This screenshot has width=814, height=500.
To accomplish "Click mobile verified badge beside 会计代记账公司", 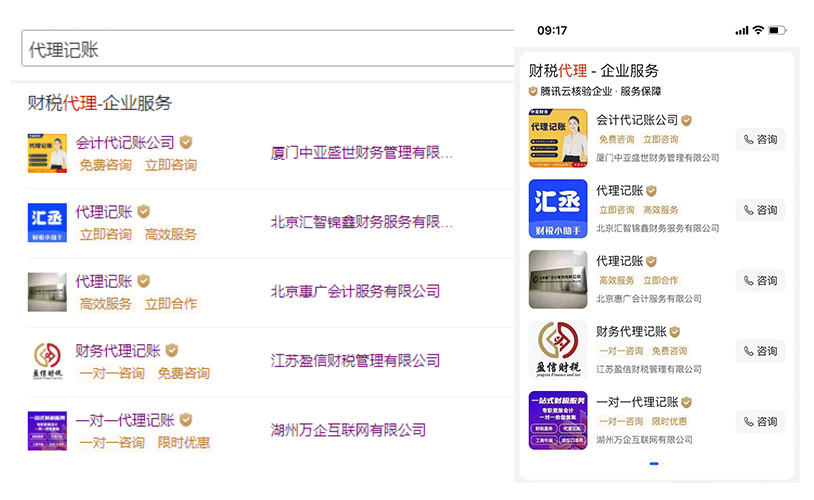I will click(x=686, y=120).
